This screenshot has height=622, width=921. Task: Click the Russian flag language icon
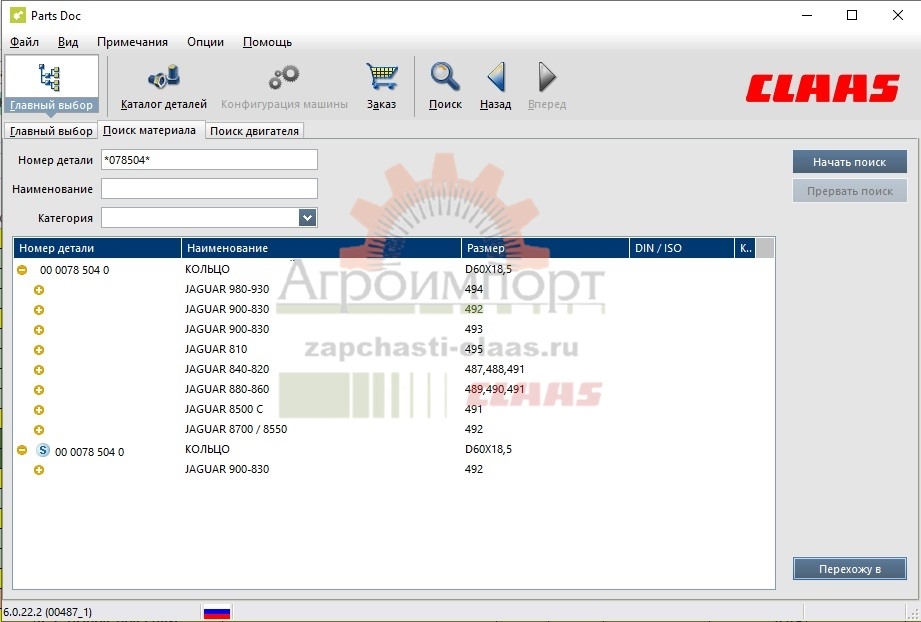(217, 612)
